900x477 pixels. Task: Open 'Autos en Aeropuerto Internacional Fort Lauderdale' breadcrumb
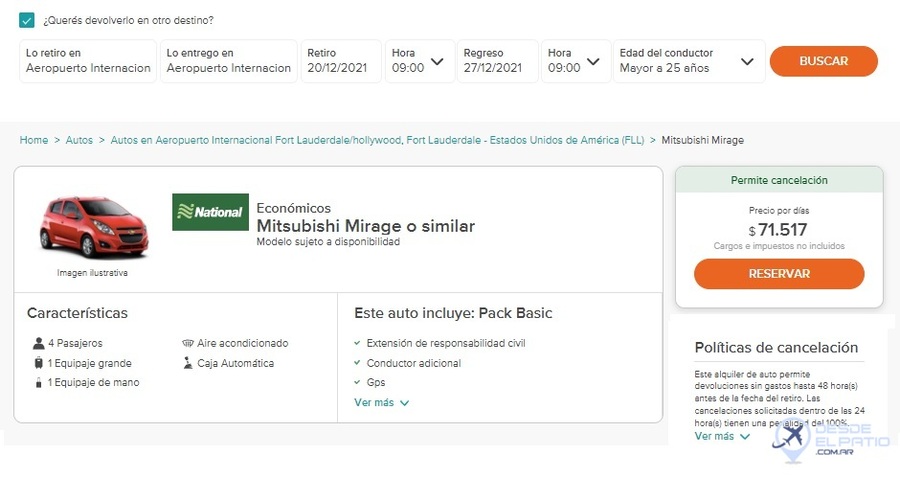pos(377,140)
